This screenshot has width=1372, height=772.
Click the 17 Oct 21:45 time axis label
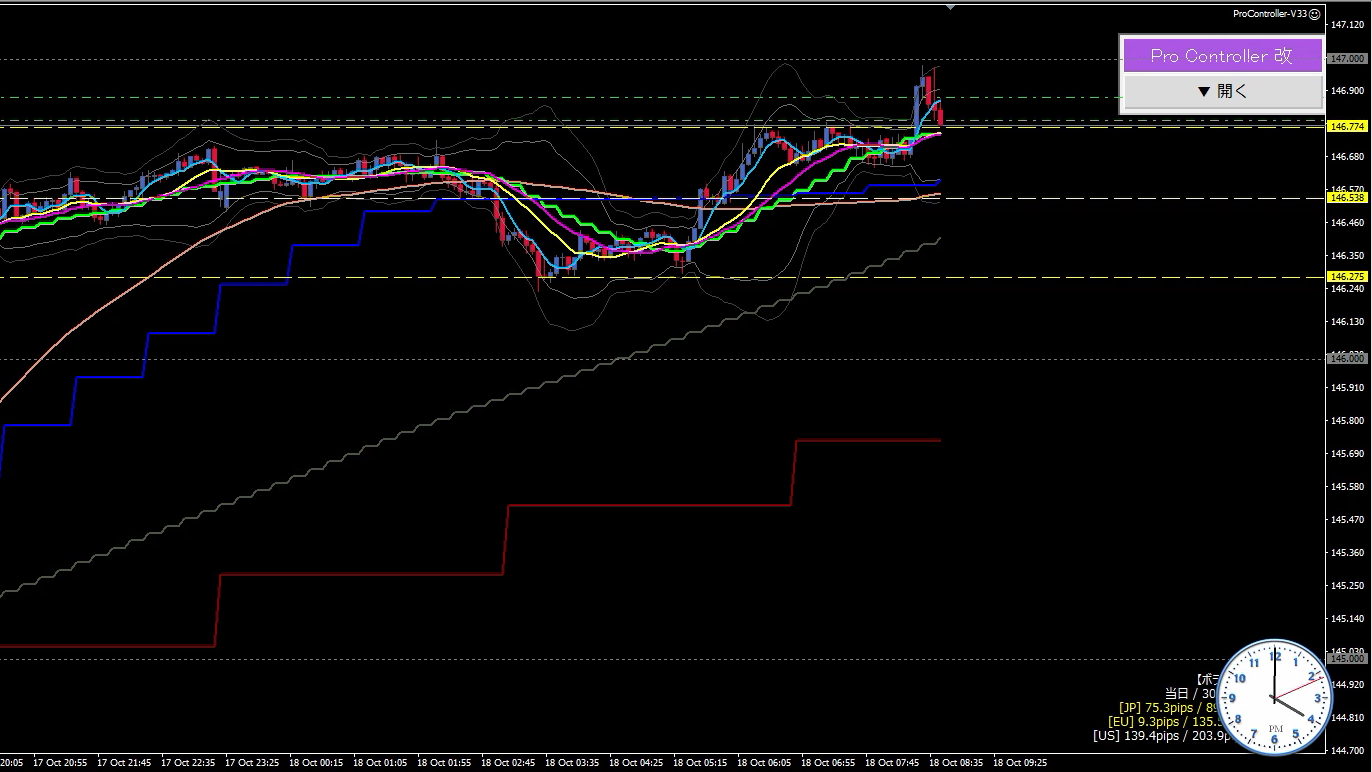point(124,762)
